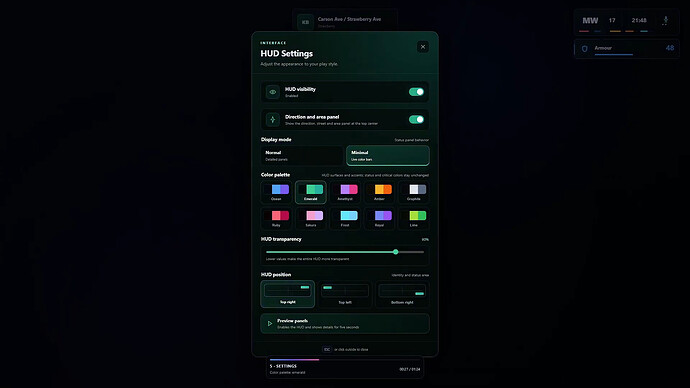Toggle the HUD visibility switch
690x388 pixels.
point(416,92)
